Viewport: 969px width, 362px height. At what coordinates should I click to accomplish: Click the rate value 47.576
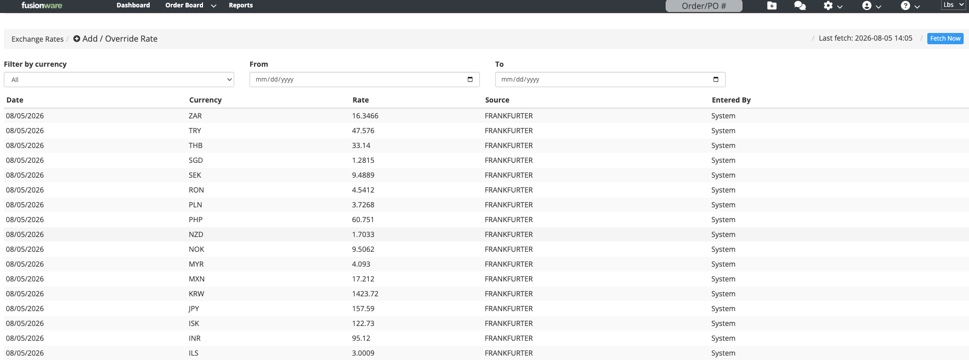point(363,131)
